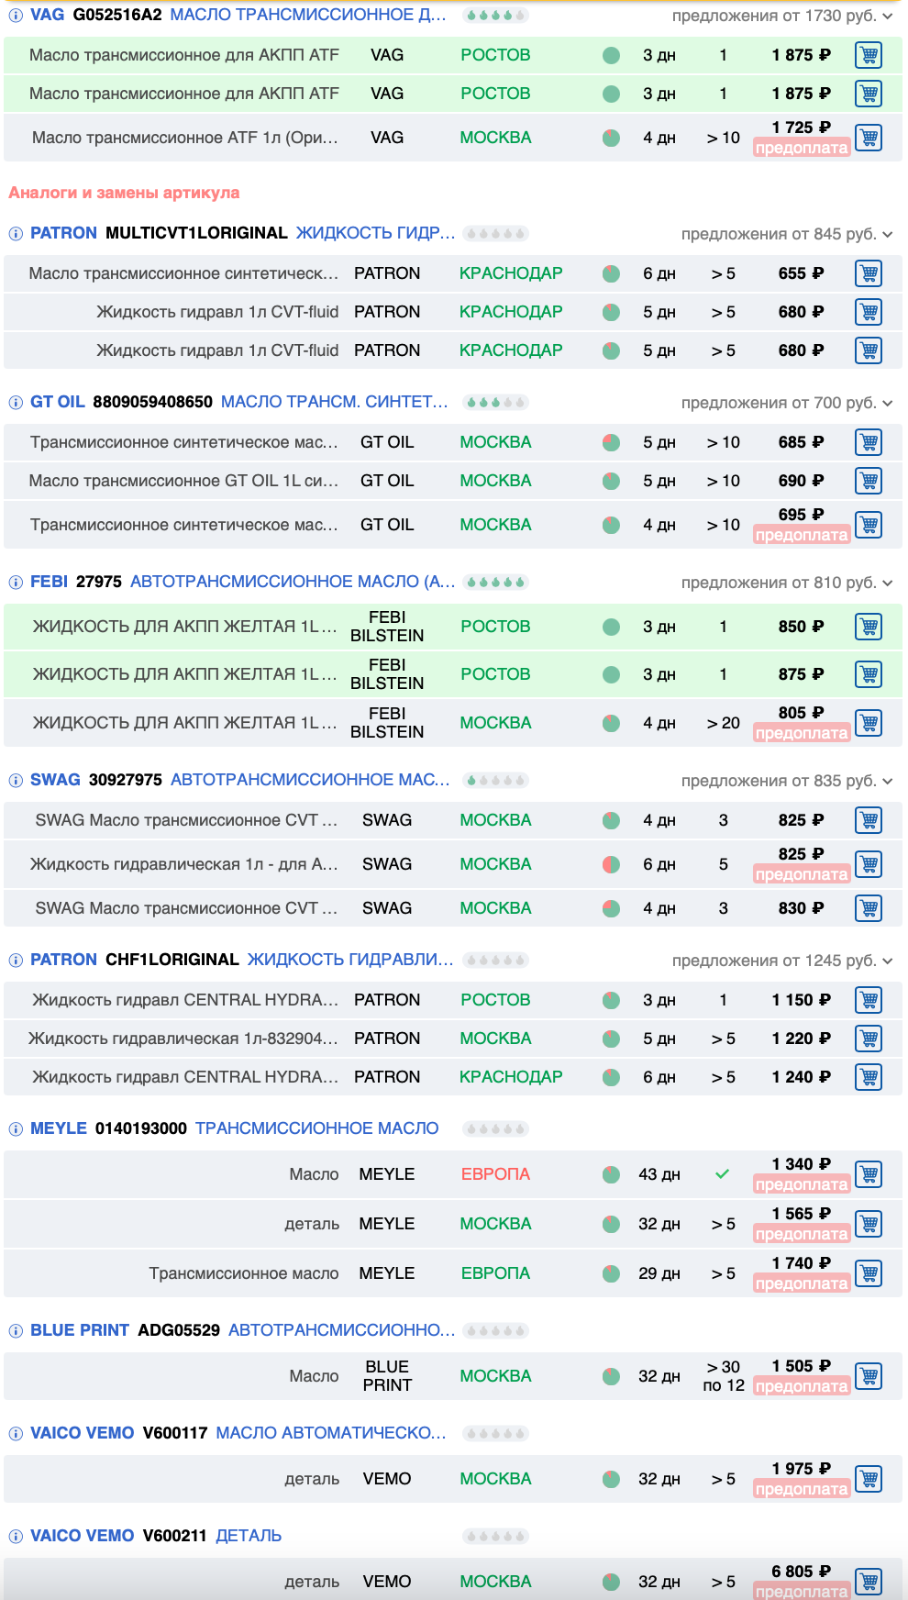Click the status dot in the SWAG 6 дн row
This screenshot has width=908, height=1600.
(x=611, y=864)
